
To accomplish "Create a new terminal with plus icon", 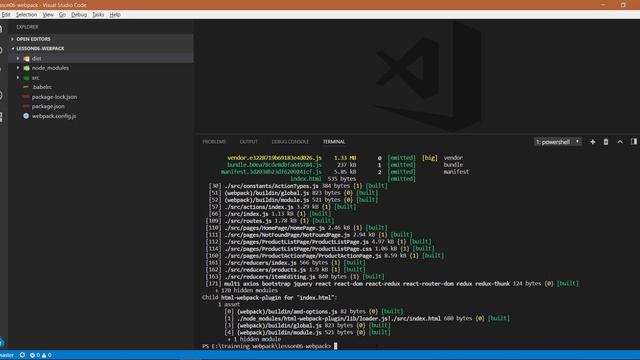I will pos(593,142).
